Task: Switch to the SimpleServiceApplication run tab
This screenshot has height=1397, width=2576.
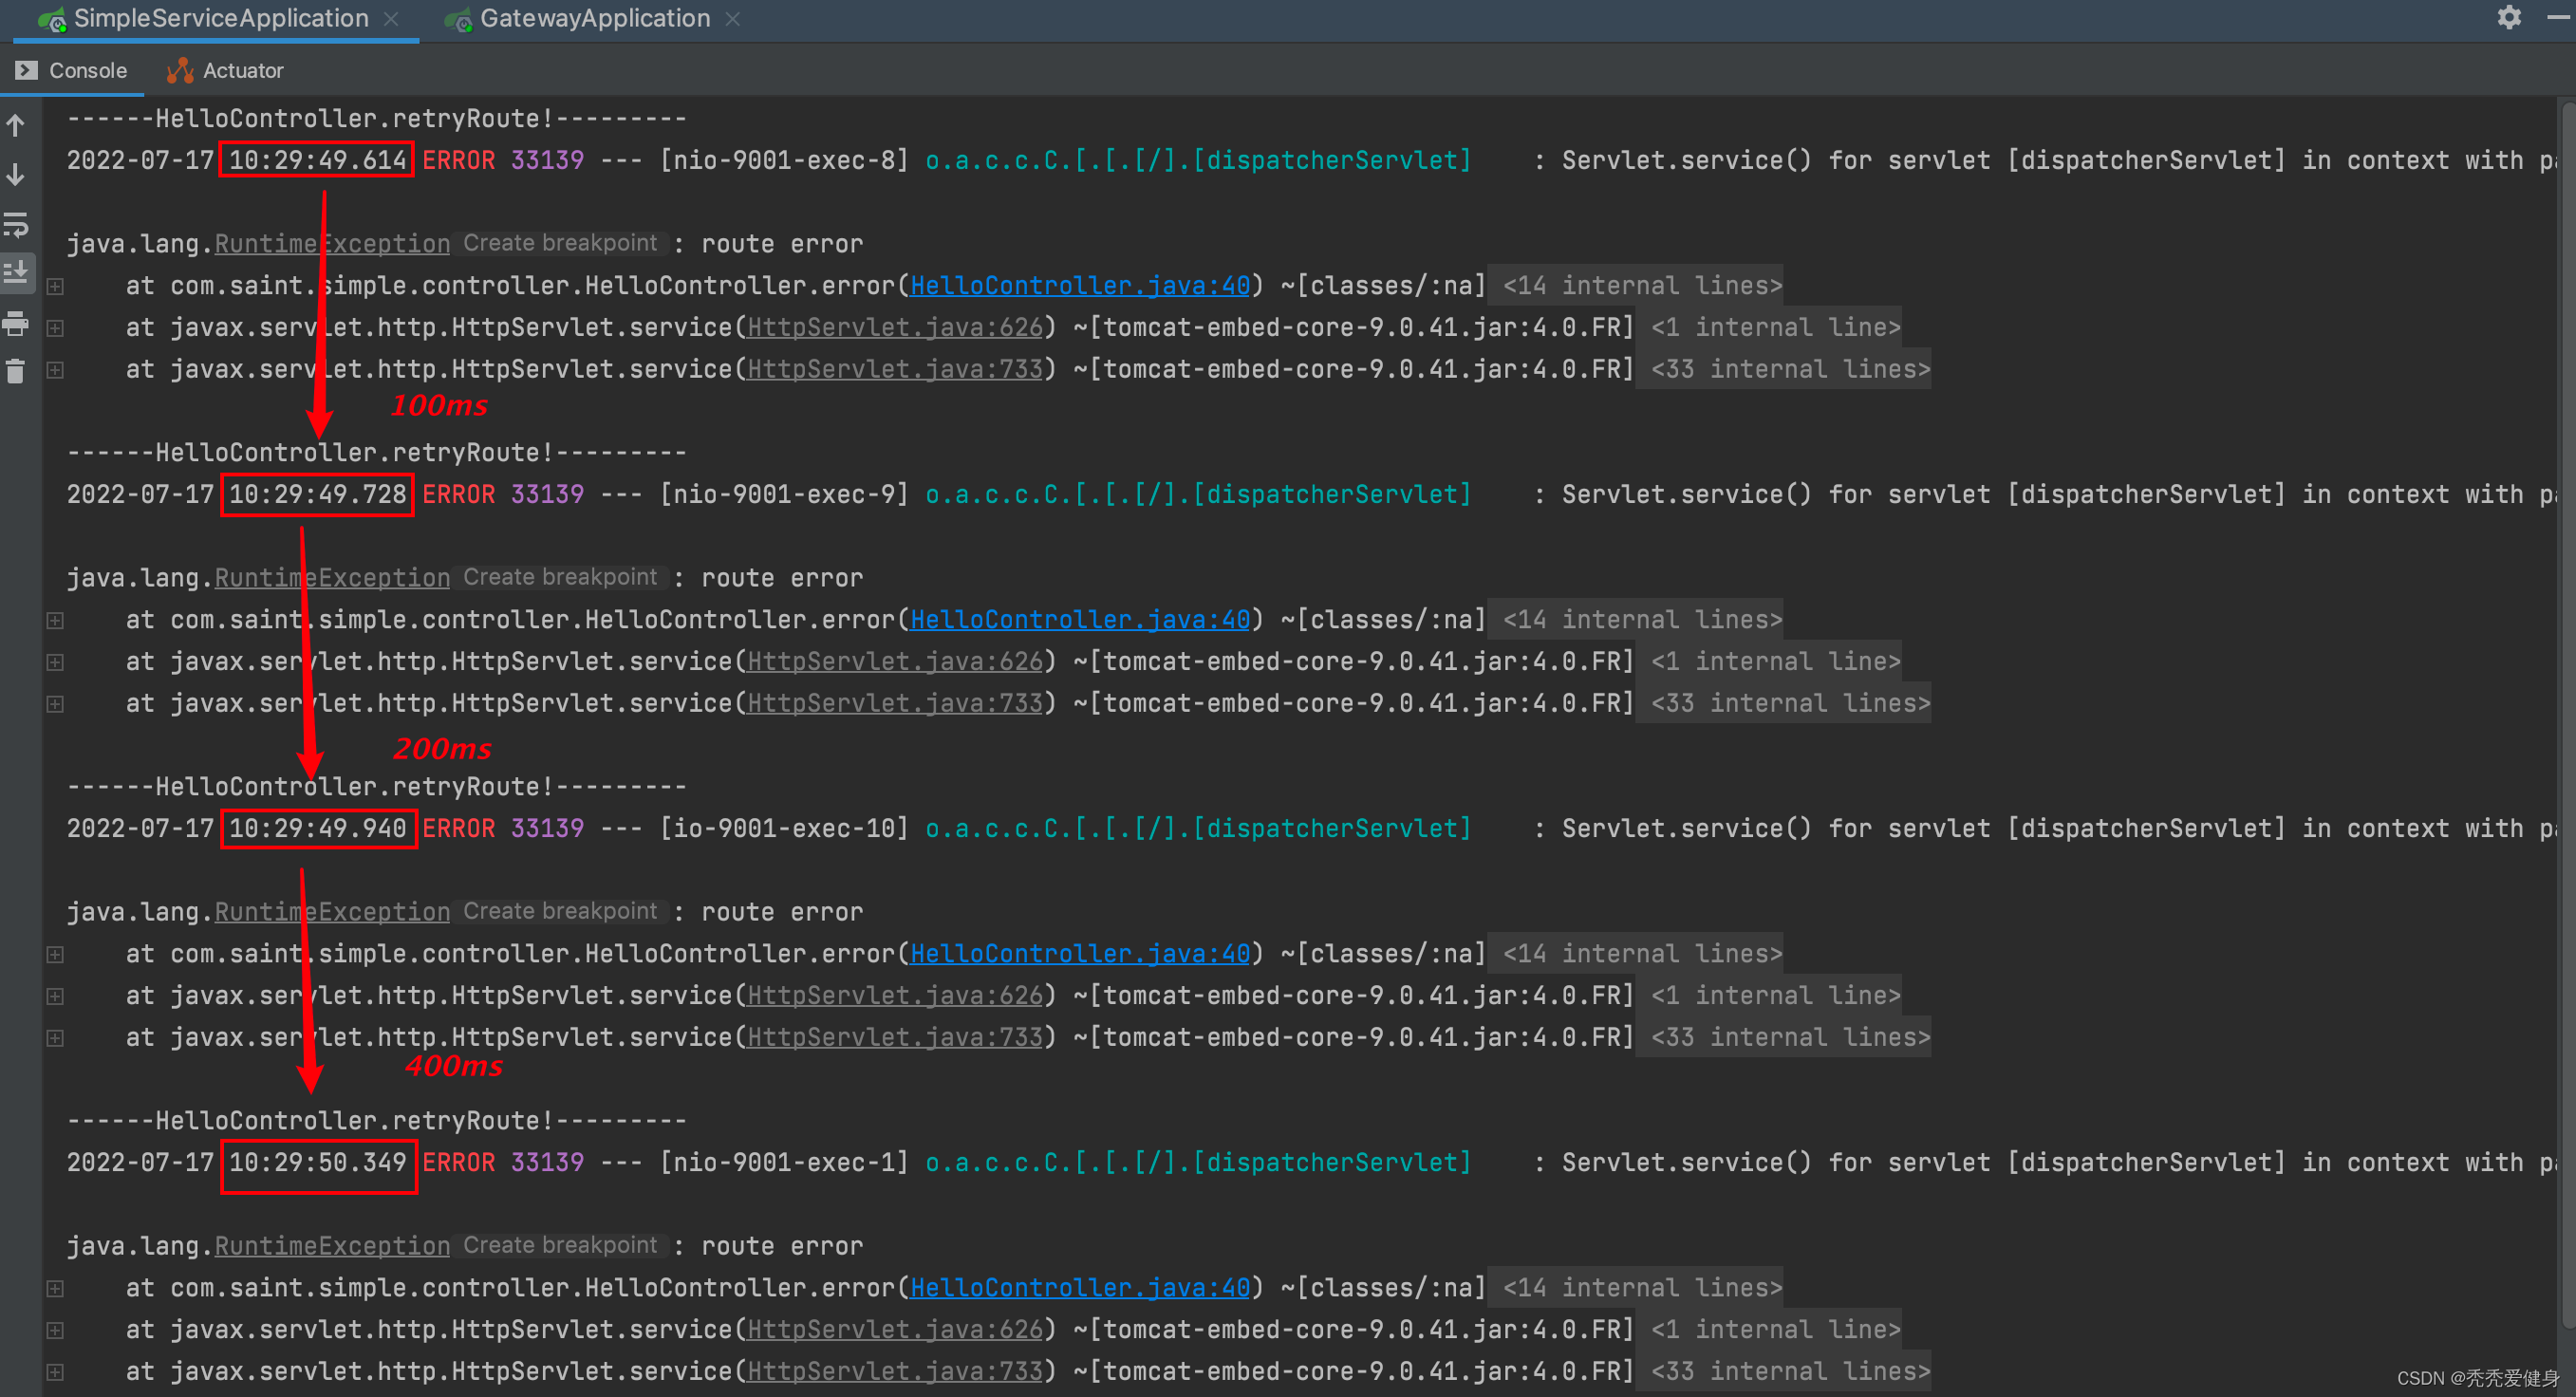Action: pyautogui.click(x=220, y=19)
